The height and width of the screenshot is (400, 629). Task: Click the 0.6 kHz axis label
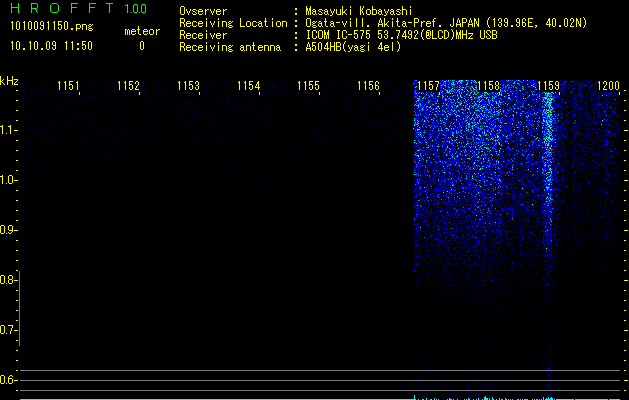8,380
